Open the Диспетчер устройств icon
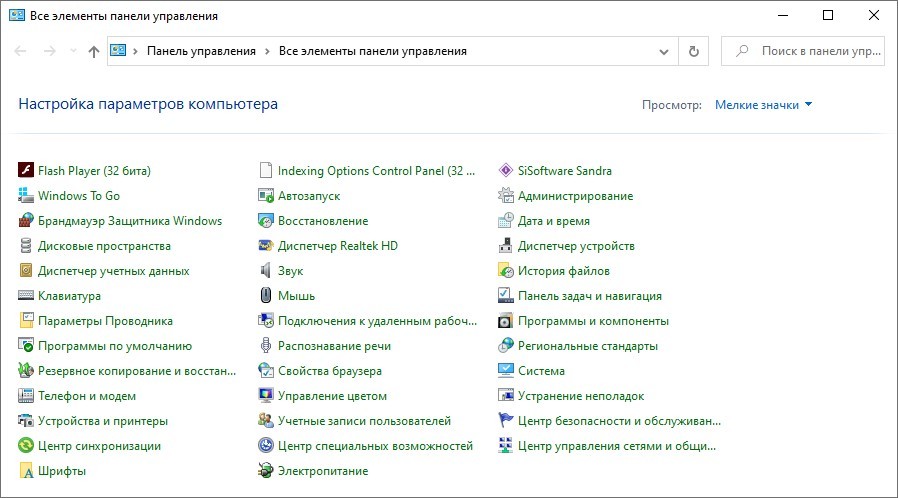898x498 pixels. [506, 246]
